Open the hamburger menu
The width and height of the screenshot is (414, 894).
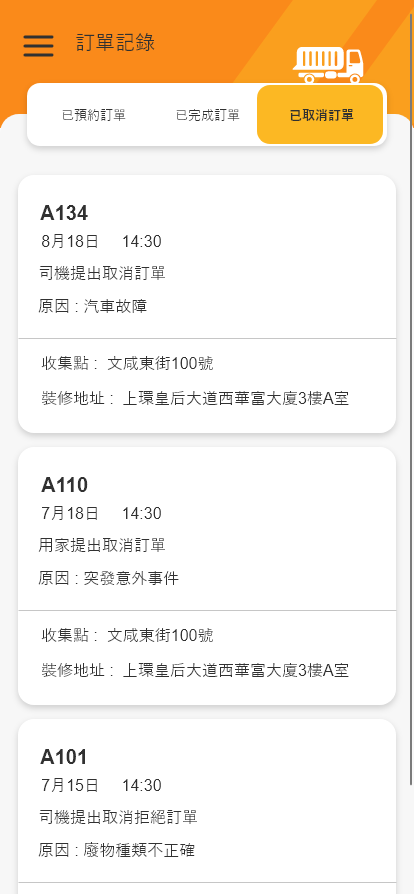coord(38,46)
